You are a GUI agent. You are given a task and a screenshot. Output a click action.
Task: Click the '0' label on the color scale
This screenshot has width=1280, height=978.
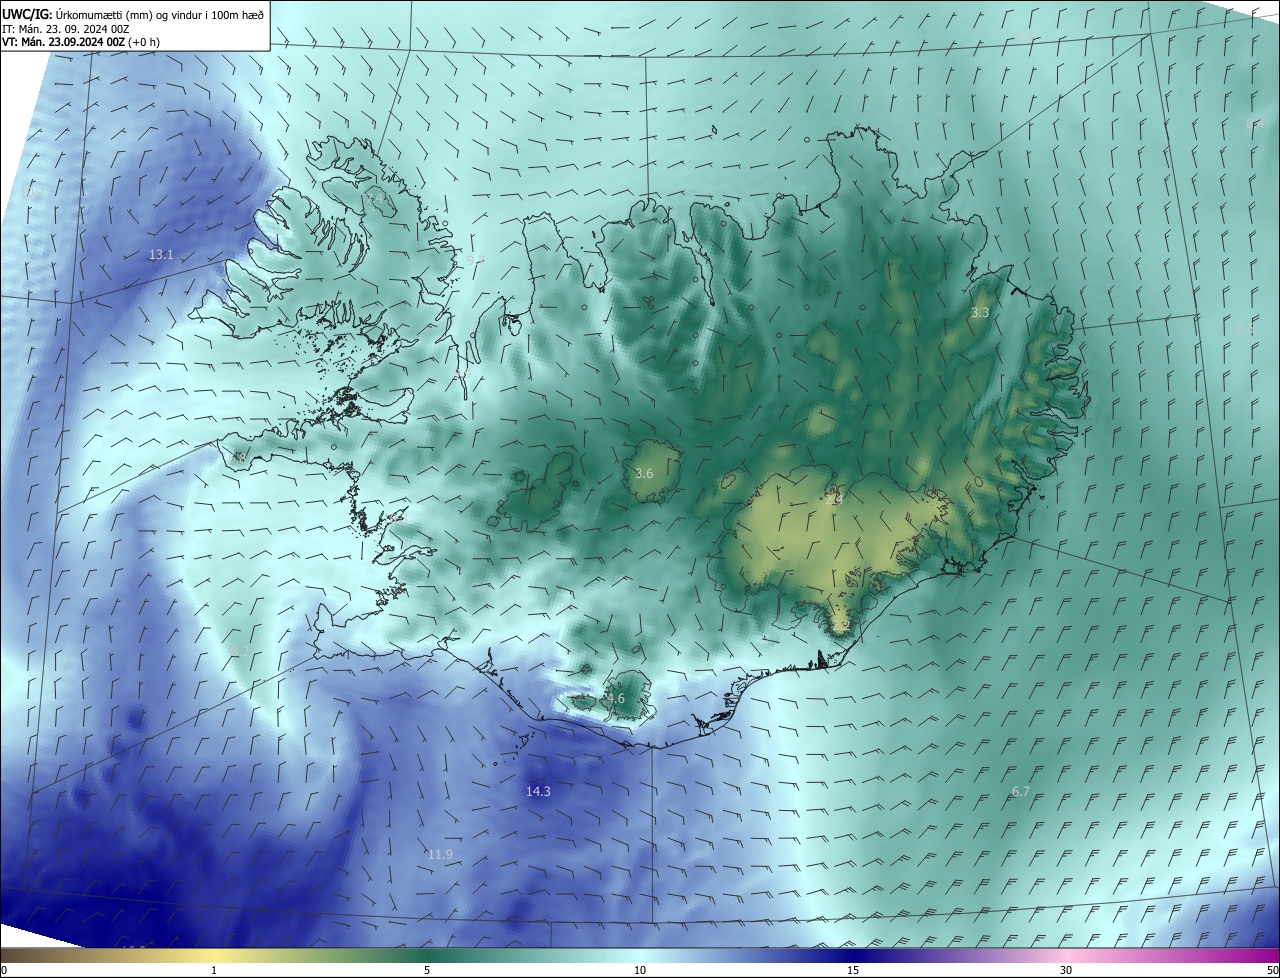[3, 970]
